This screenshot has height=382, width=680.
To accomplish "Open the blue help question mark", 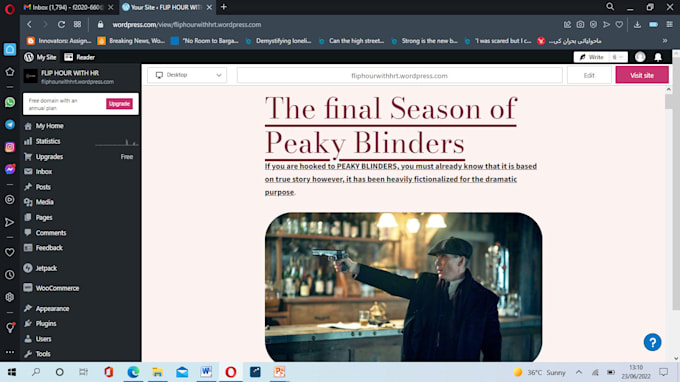I will point(652,342).
